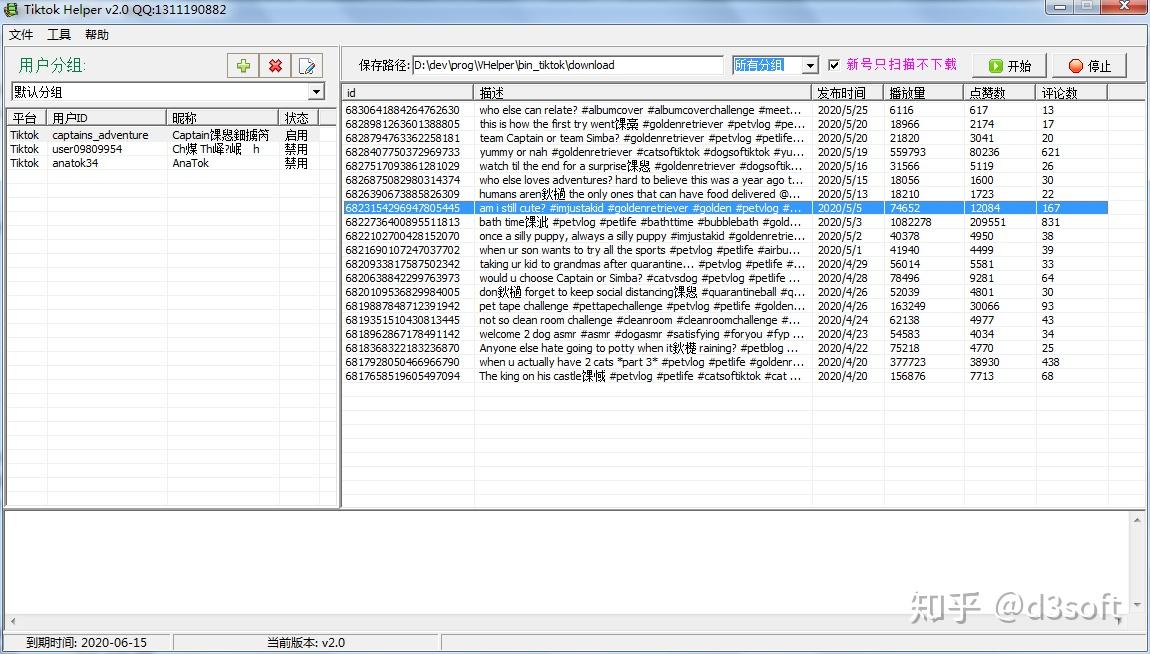Select row 'when u actually have 2 cats'
Screen dimensions: 1150x654
coord(725,361)
